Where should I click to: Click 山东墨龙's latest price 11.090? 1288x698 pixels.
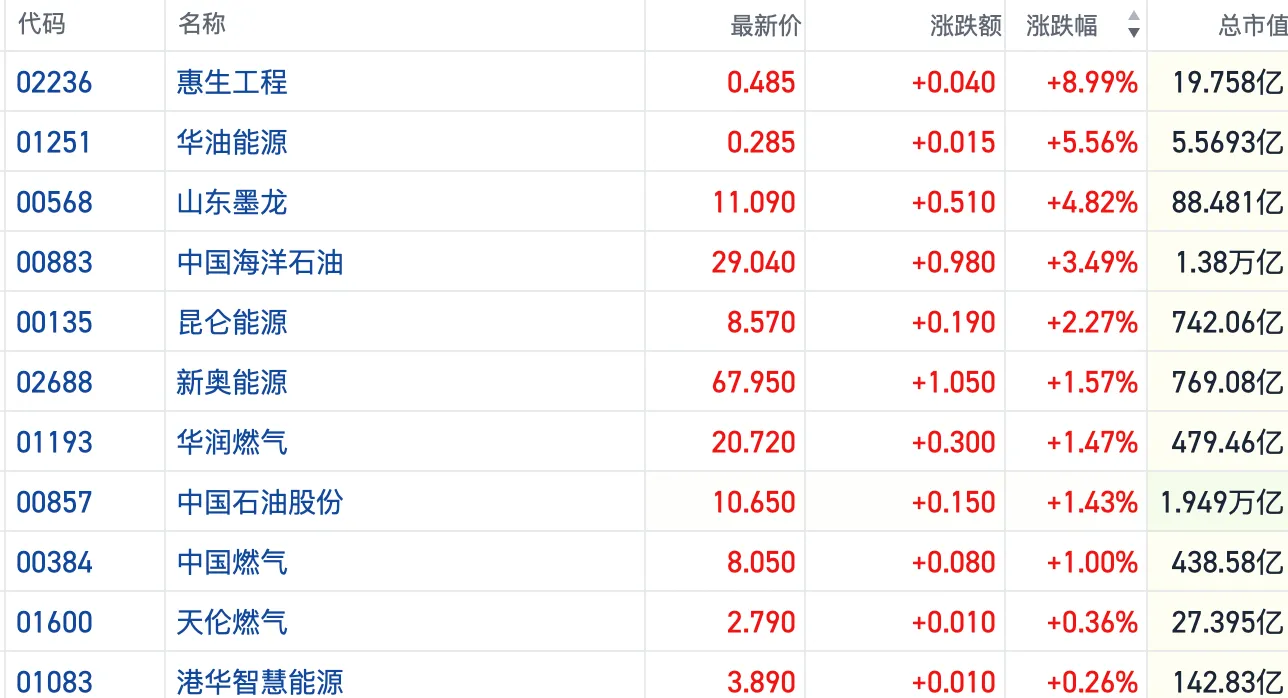point(753,202)
